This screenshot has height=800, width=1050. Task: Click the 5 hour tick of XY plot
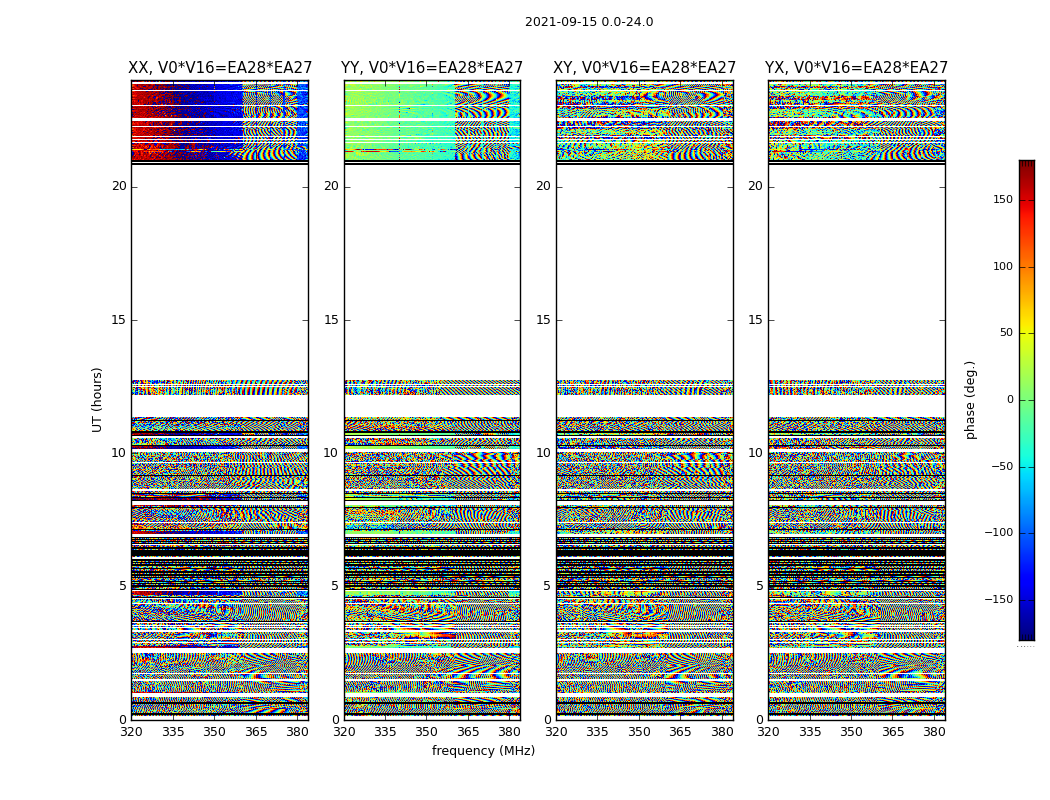pos(547,586)
